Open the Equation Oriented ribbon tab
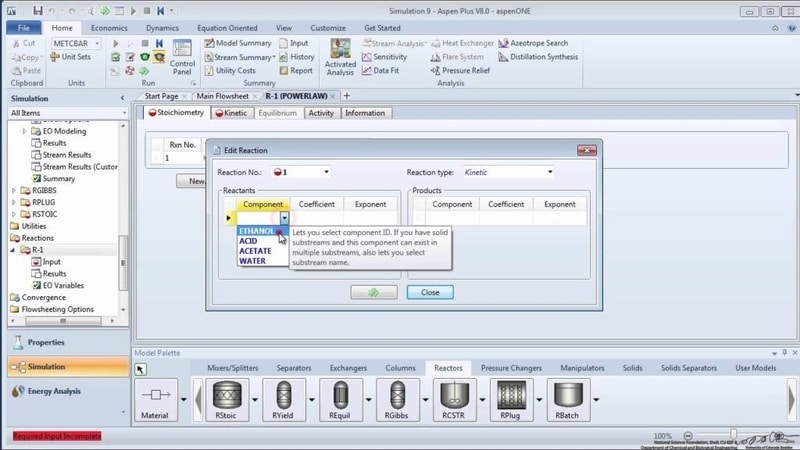The width and height of the screenshot is (800, 450). tap(227, 28)
